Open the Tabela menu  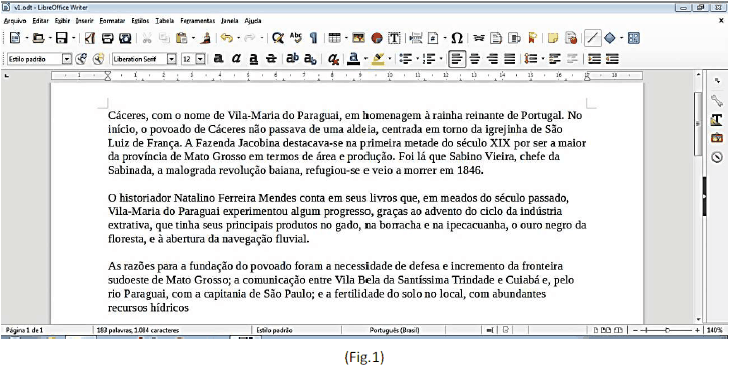165,21
